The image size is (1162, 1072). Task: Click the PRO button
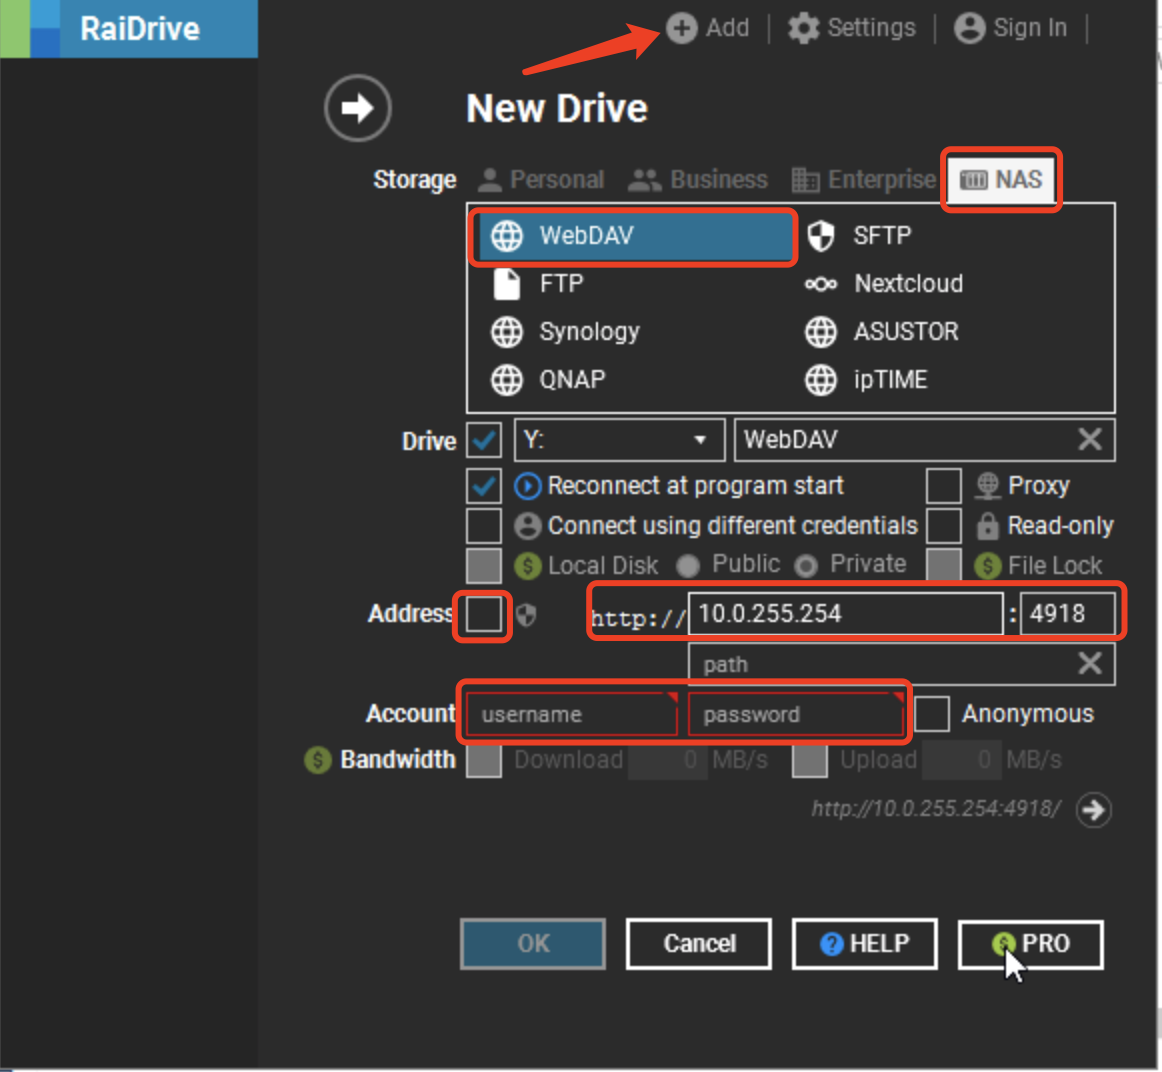(1031, 944)
